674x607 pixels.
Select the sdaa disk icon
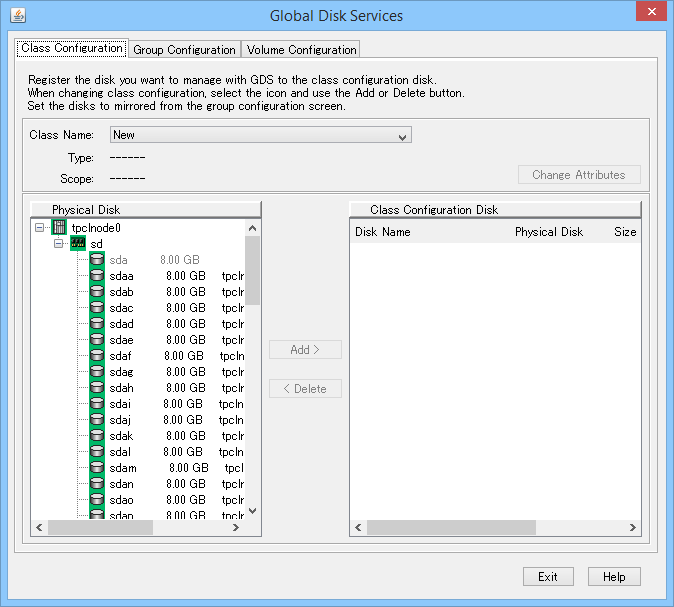coord(97,275)
